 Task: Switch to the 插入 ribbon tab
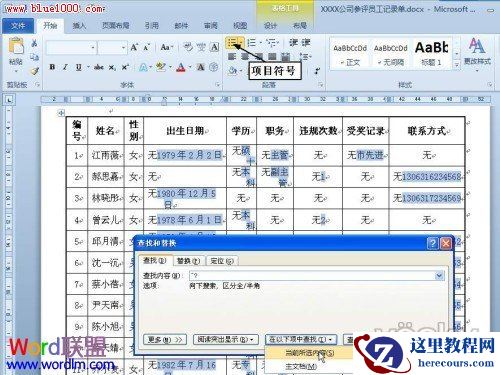coord(79,26)
